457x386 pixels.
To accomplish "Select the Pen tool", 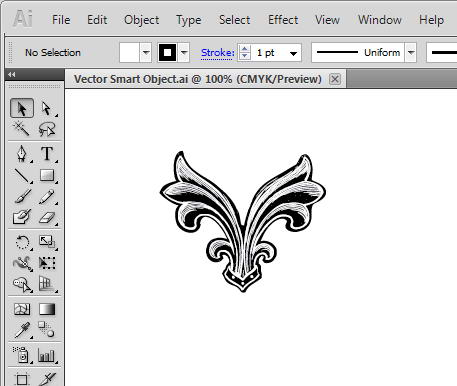I will 22,154.
